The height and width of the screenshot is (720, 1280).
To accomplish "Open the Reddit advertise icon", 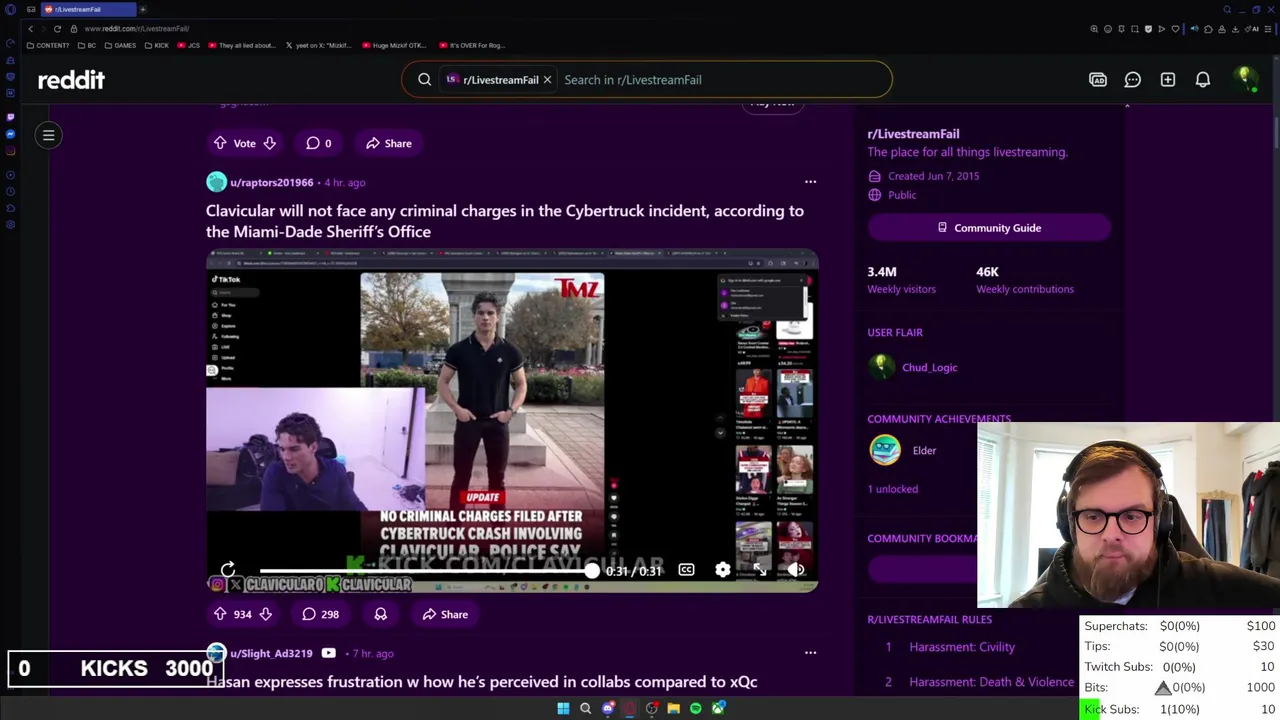I will click(x=1098, y=80).
